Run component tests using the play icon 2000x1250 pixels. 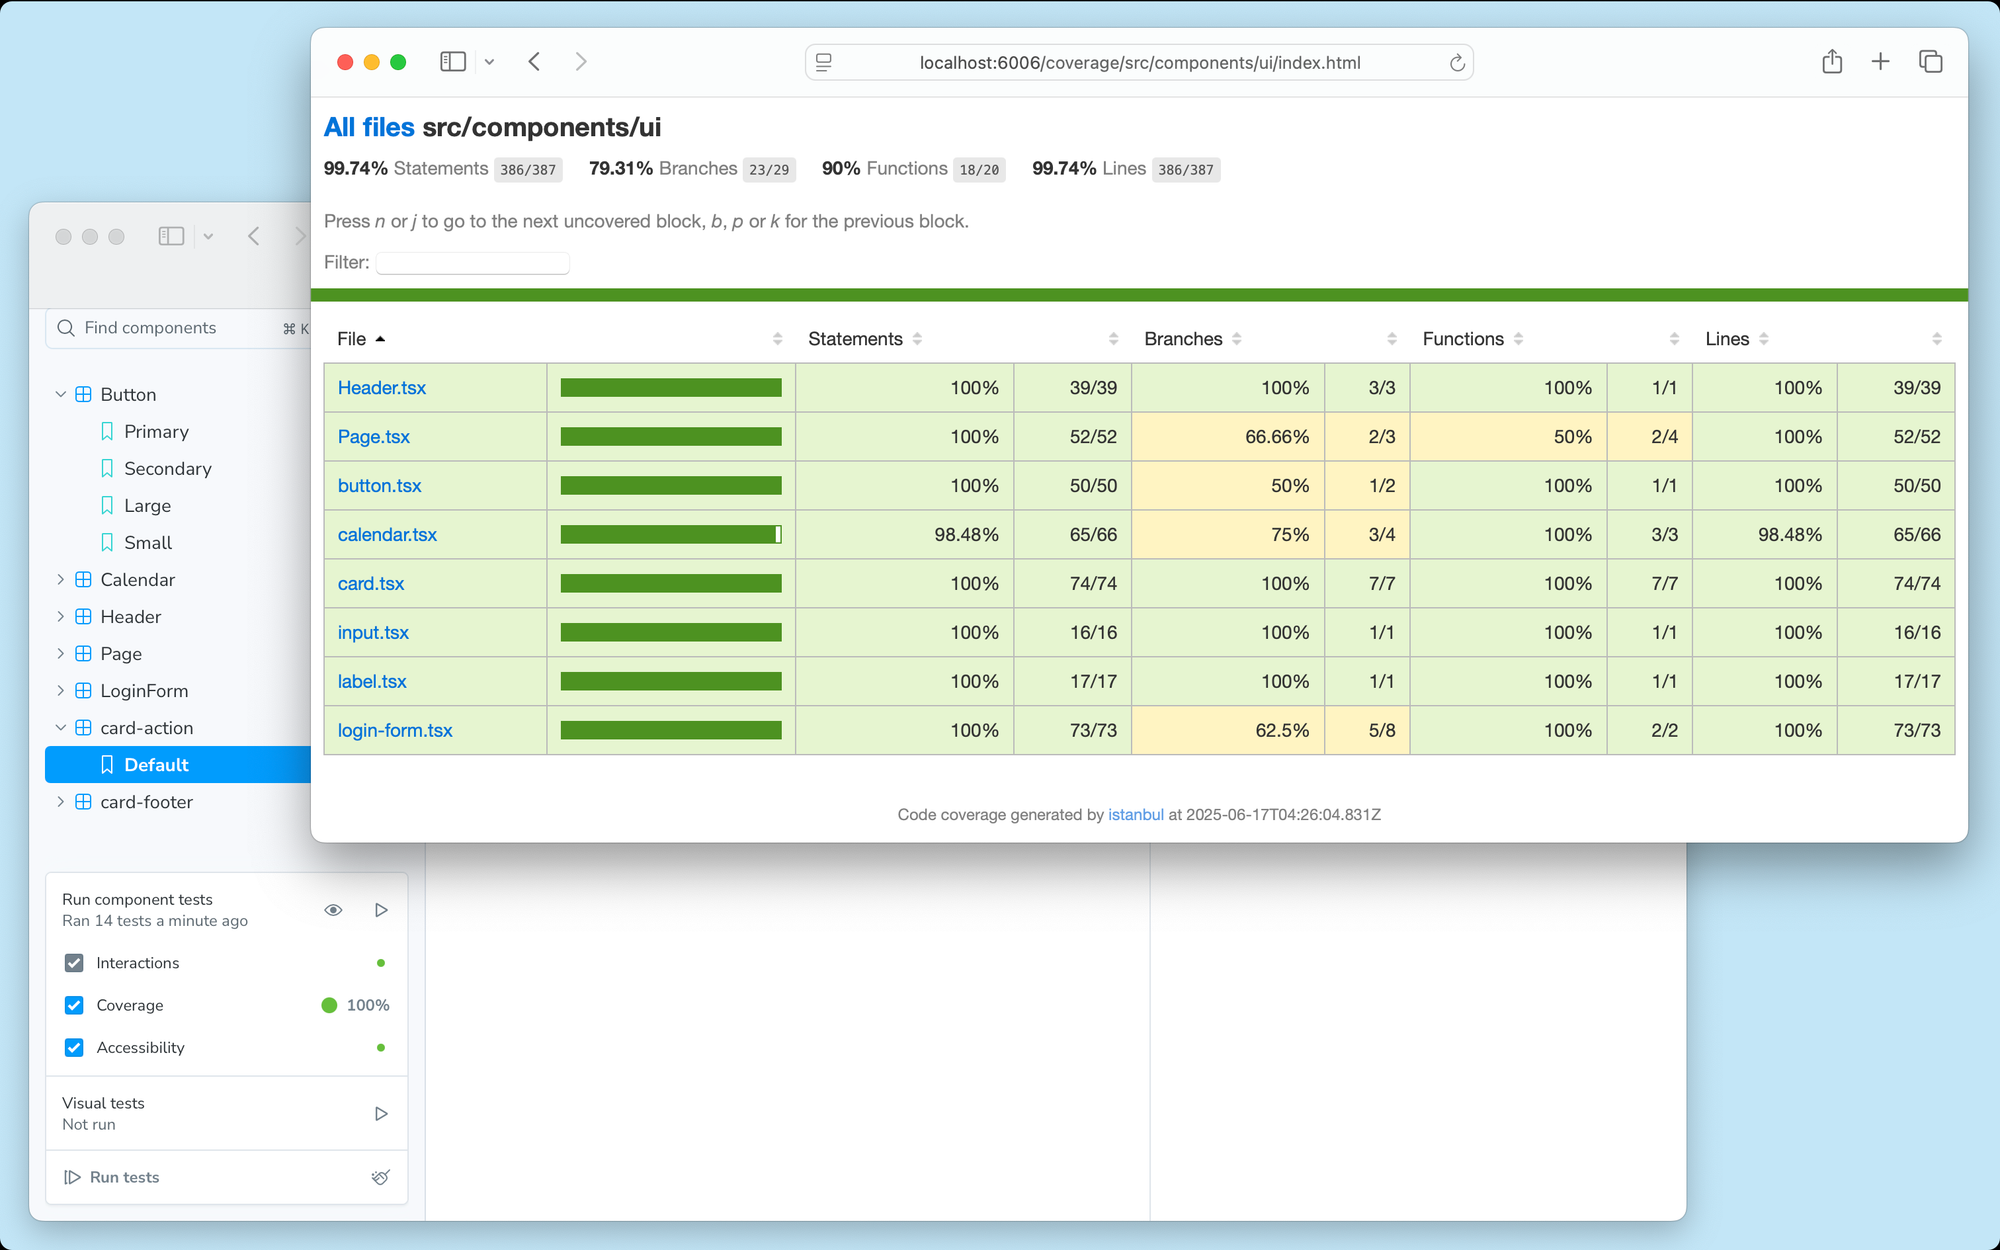[381, 910]
